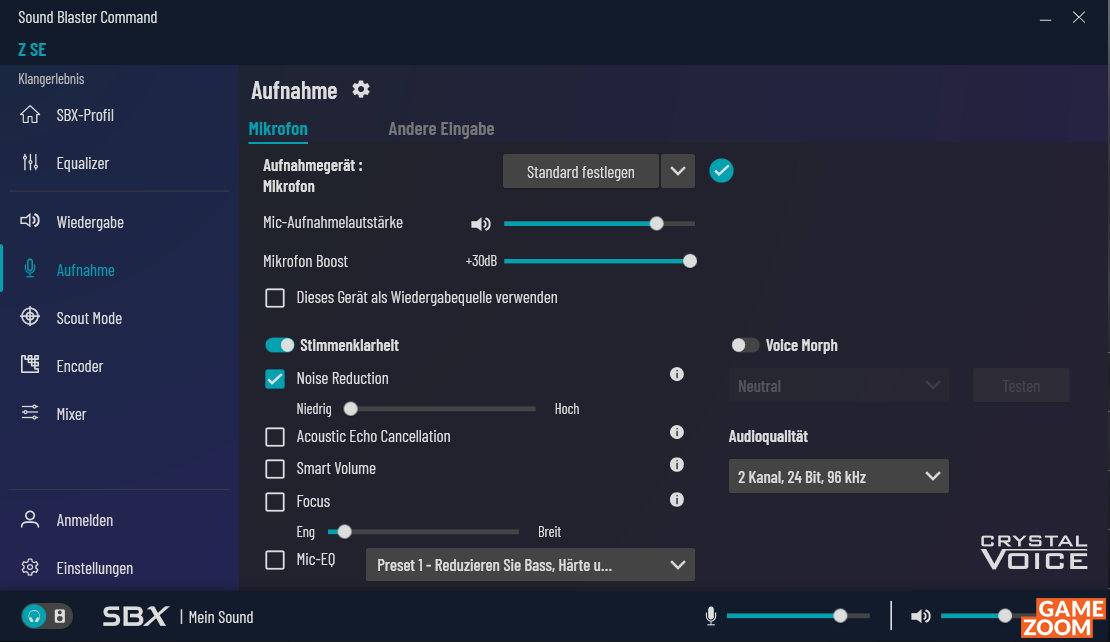Image resolution: width=1110 pixels, height=642 pixels.
Task: Click the Anmelden user icon
Action: (30, 520)
